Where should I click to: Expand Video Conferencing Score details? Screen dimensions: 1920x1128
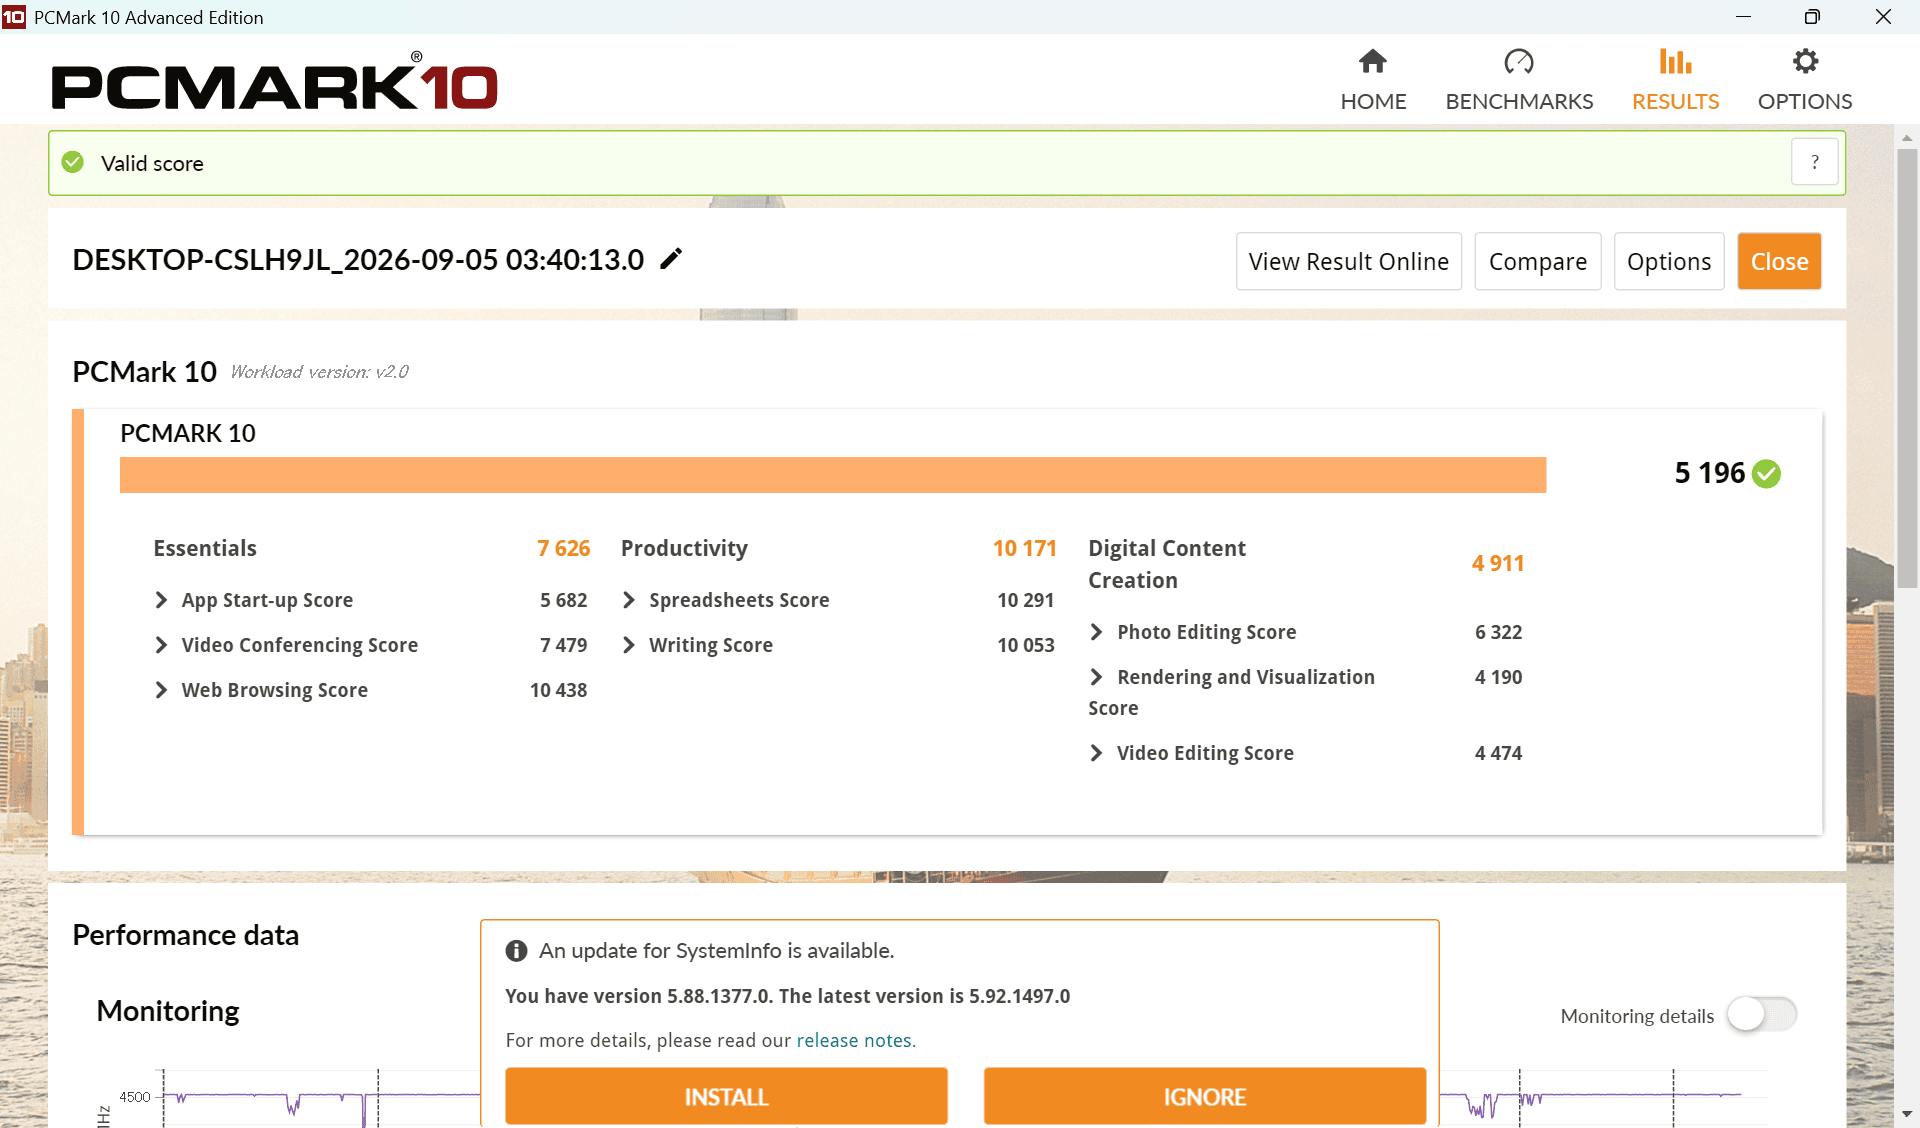click(161, 645)
